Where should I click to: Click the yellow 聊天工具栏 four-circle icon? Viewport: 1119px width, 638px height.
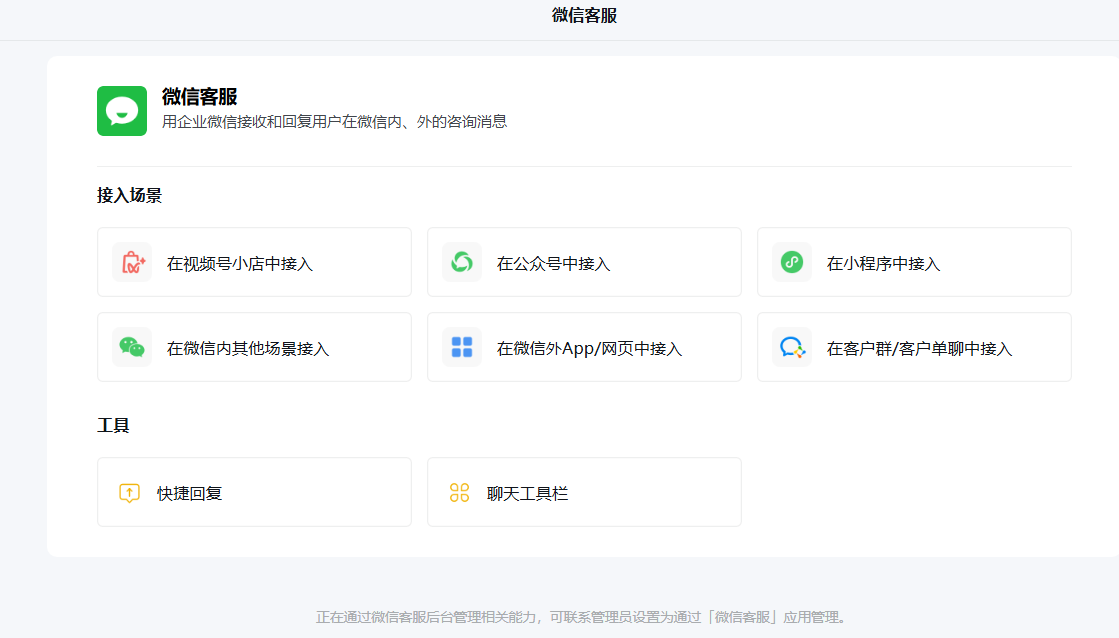point(459,493)
